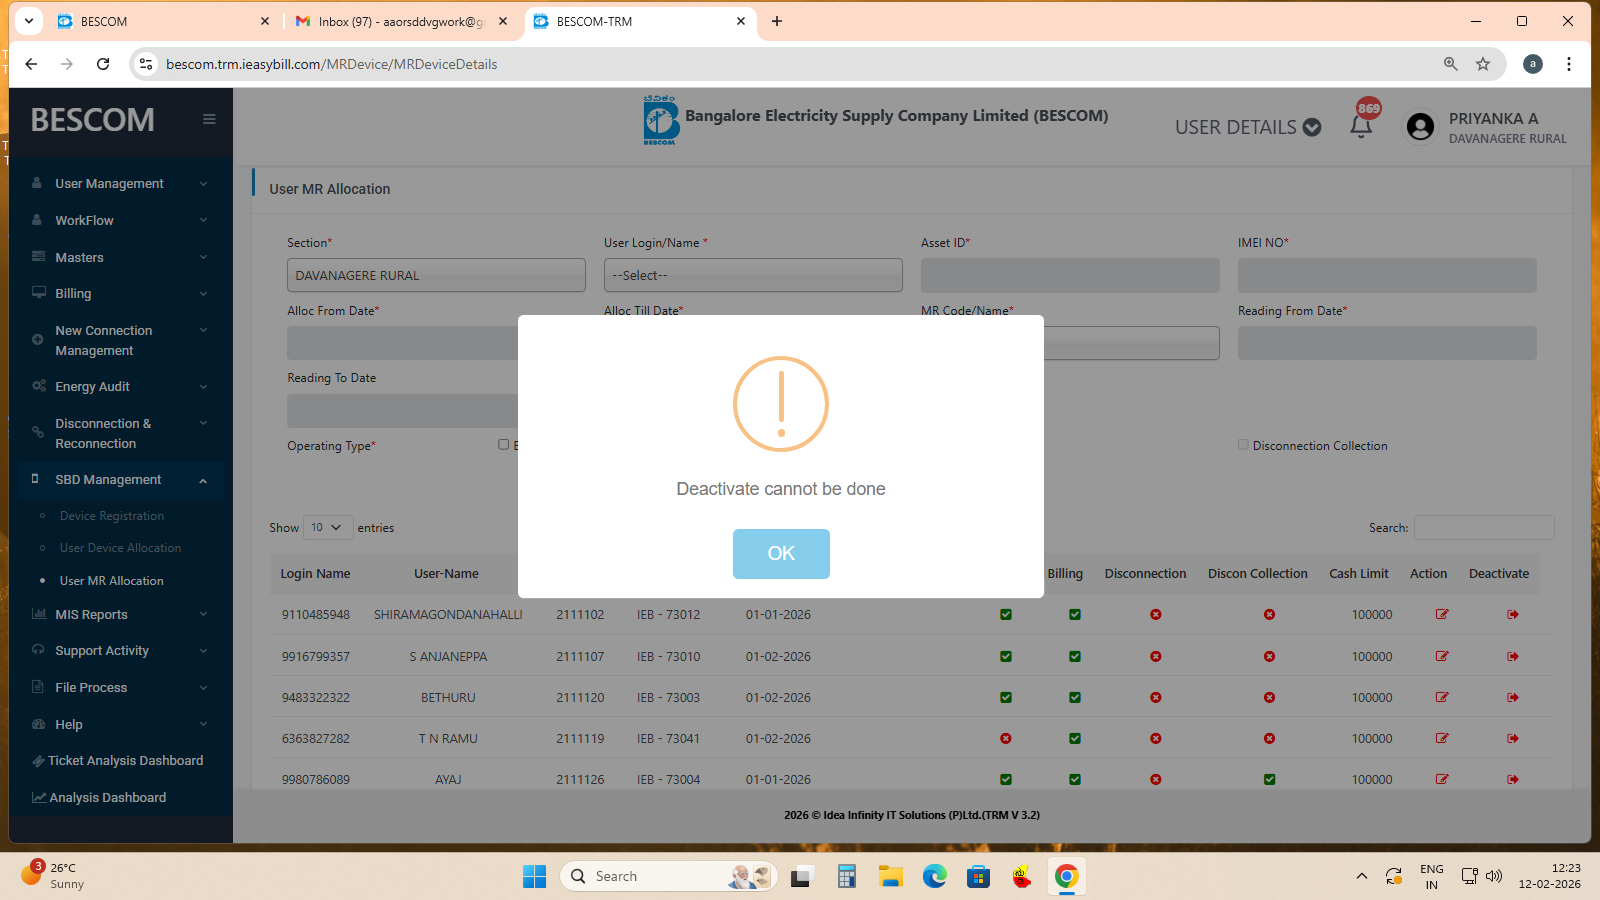Open the User Login/Name select dropdown
This screenshot has height=900, width=1600.
(752, 275)
